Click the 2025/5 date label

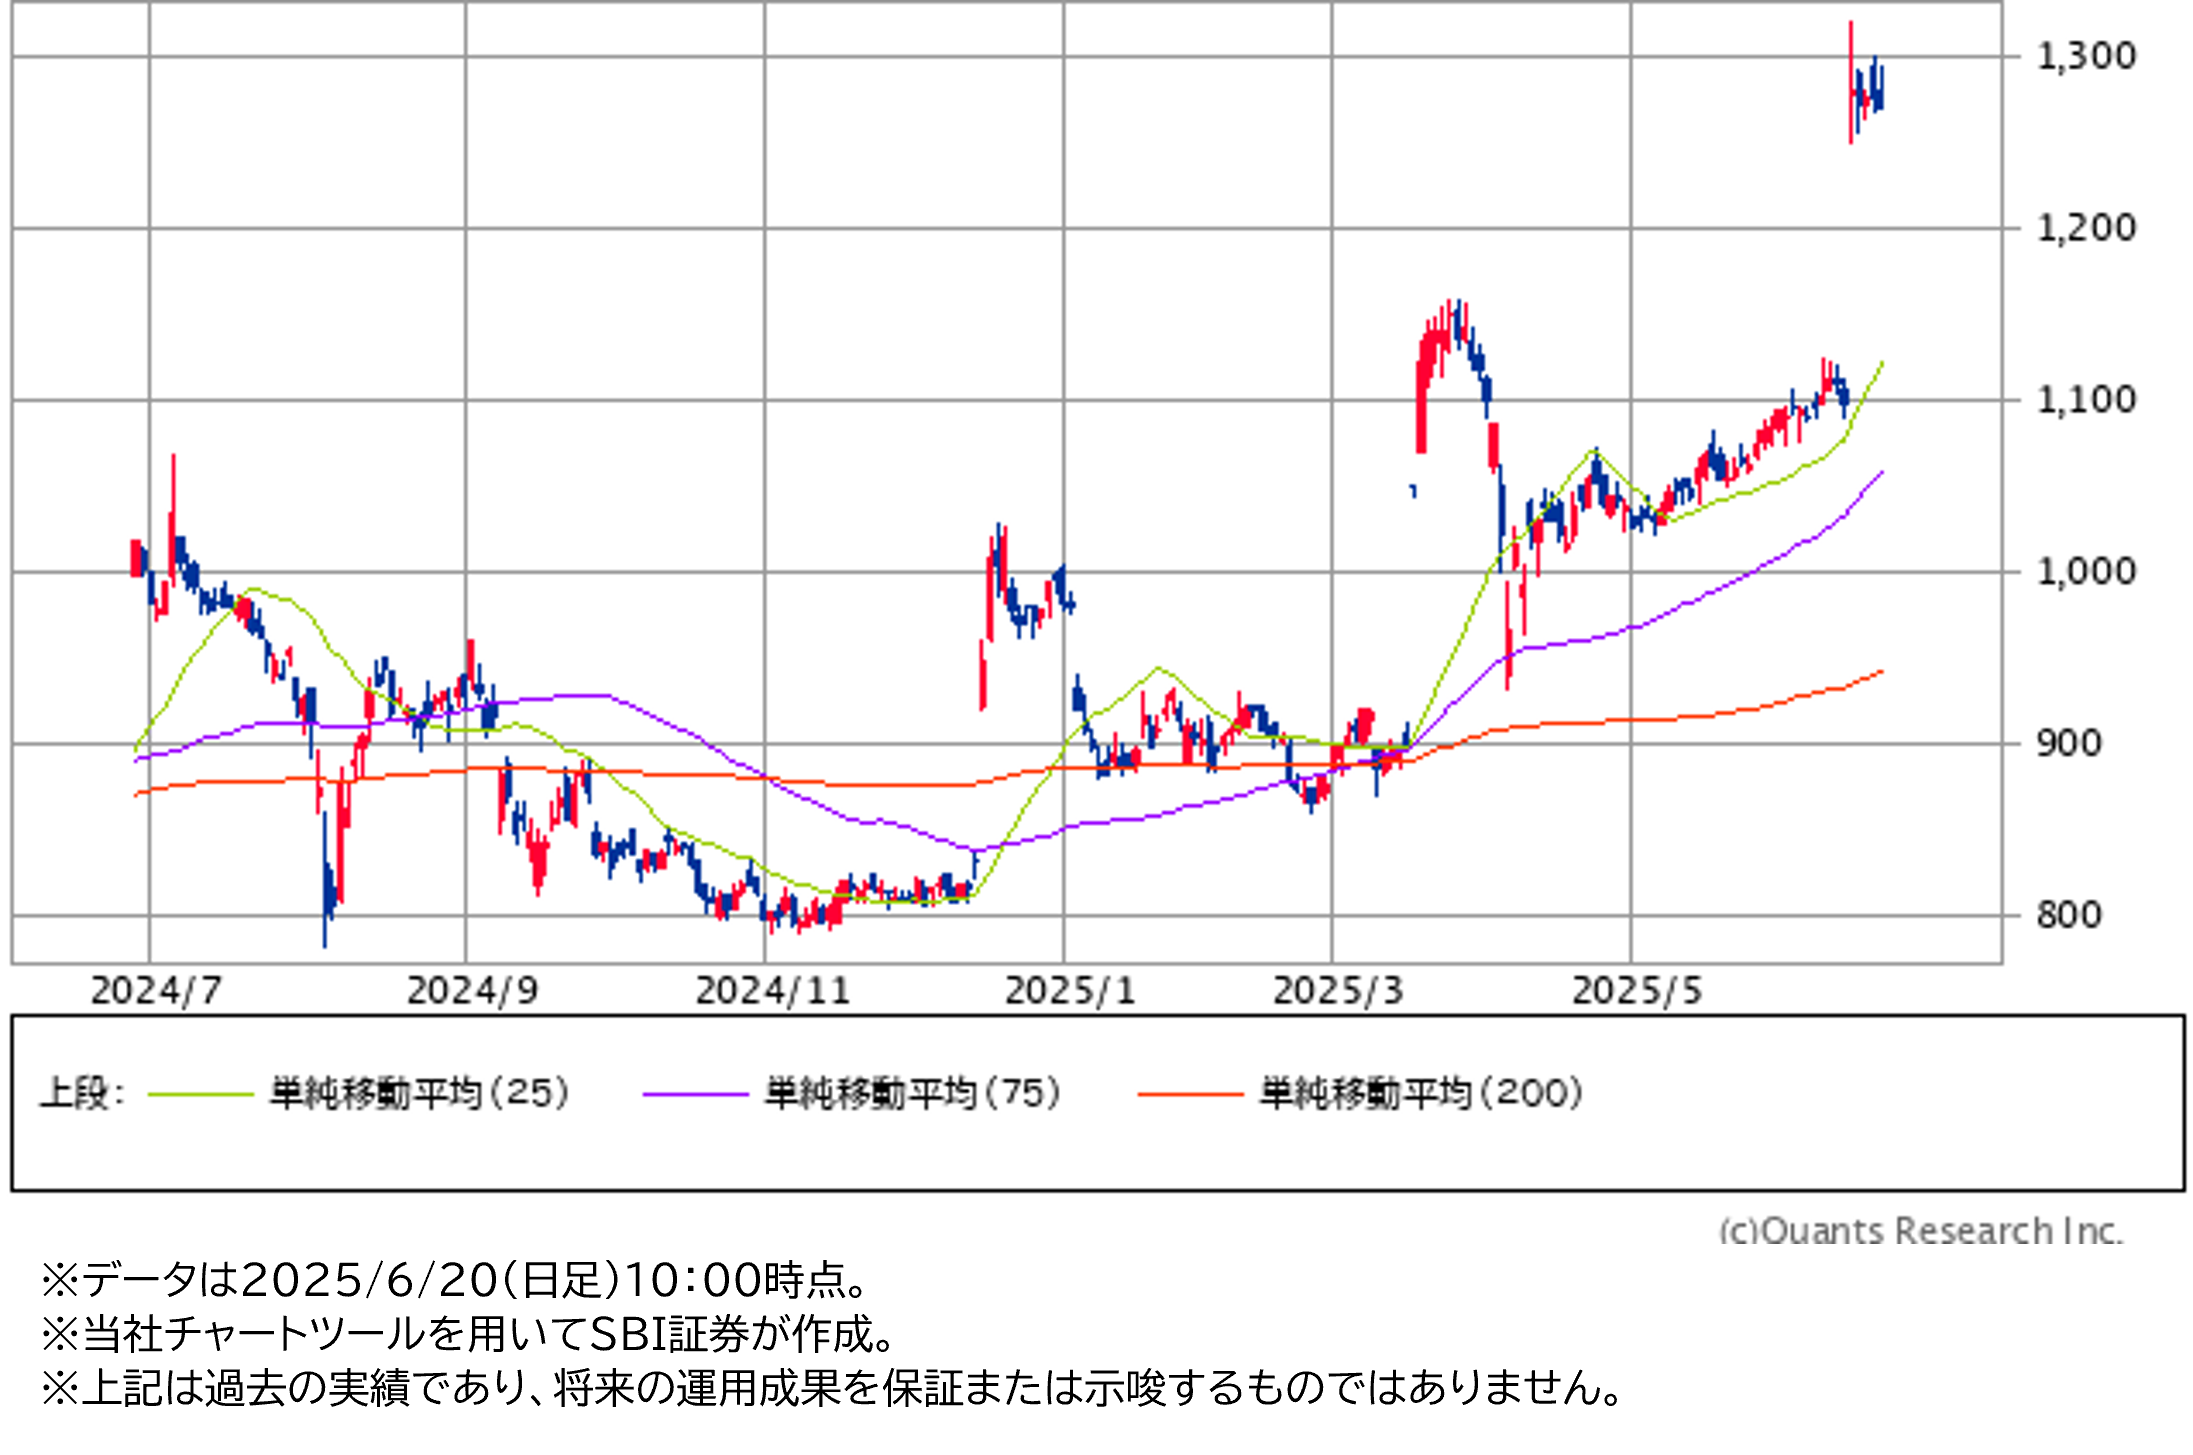1637,991
